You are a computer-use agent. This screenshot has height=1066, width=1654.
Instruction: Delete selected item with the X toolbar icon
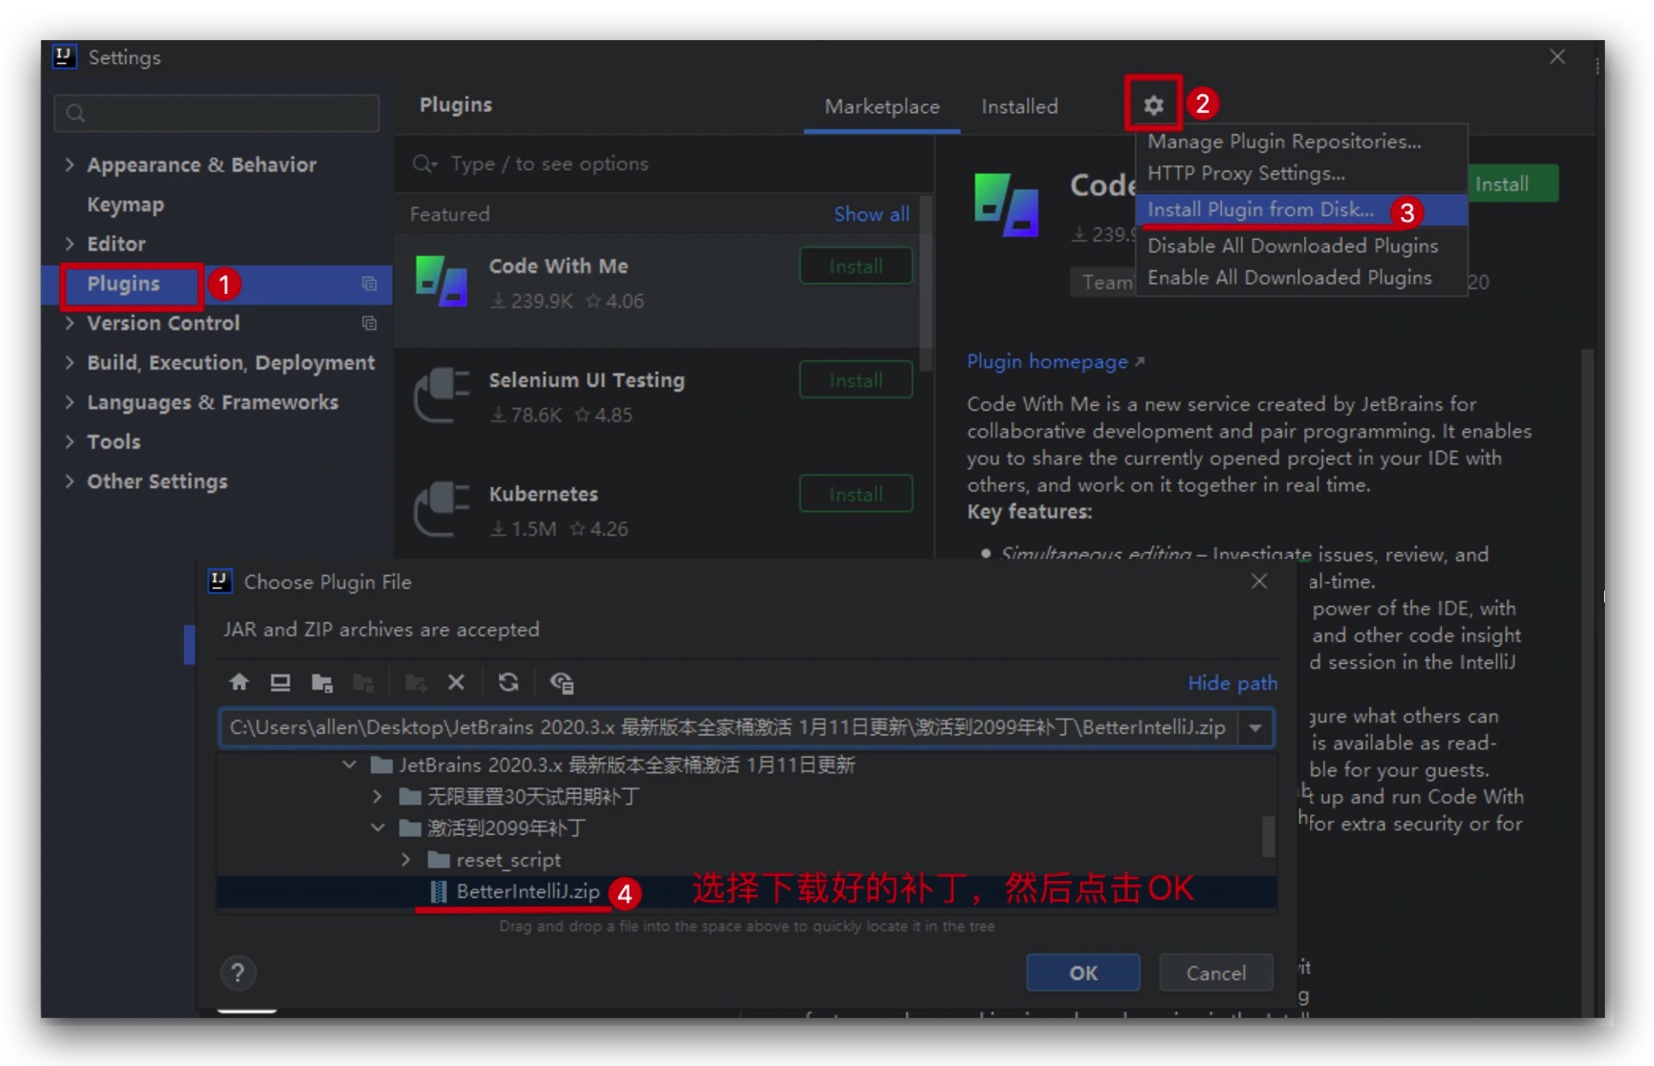point(456,682)
